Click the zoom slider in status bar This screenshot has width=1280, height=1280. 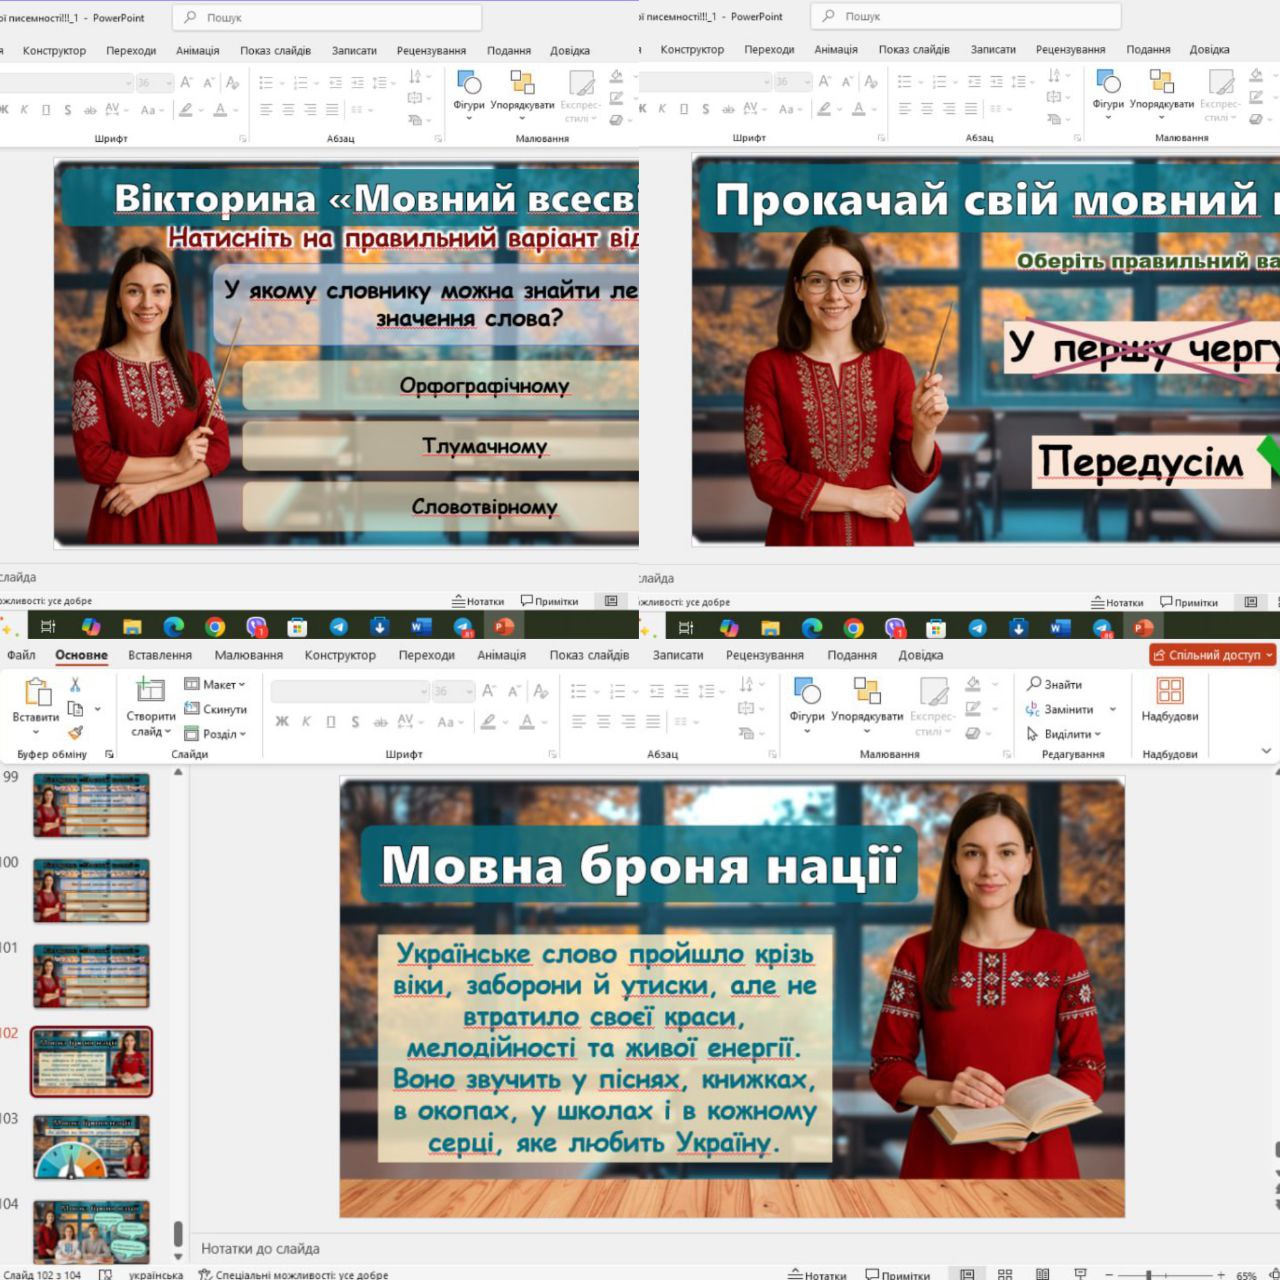tap(1150, 1275)
